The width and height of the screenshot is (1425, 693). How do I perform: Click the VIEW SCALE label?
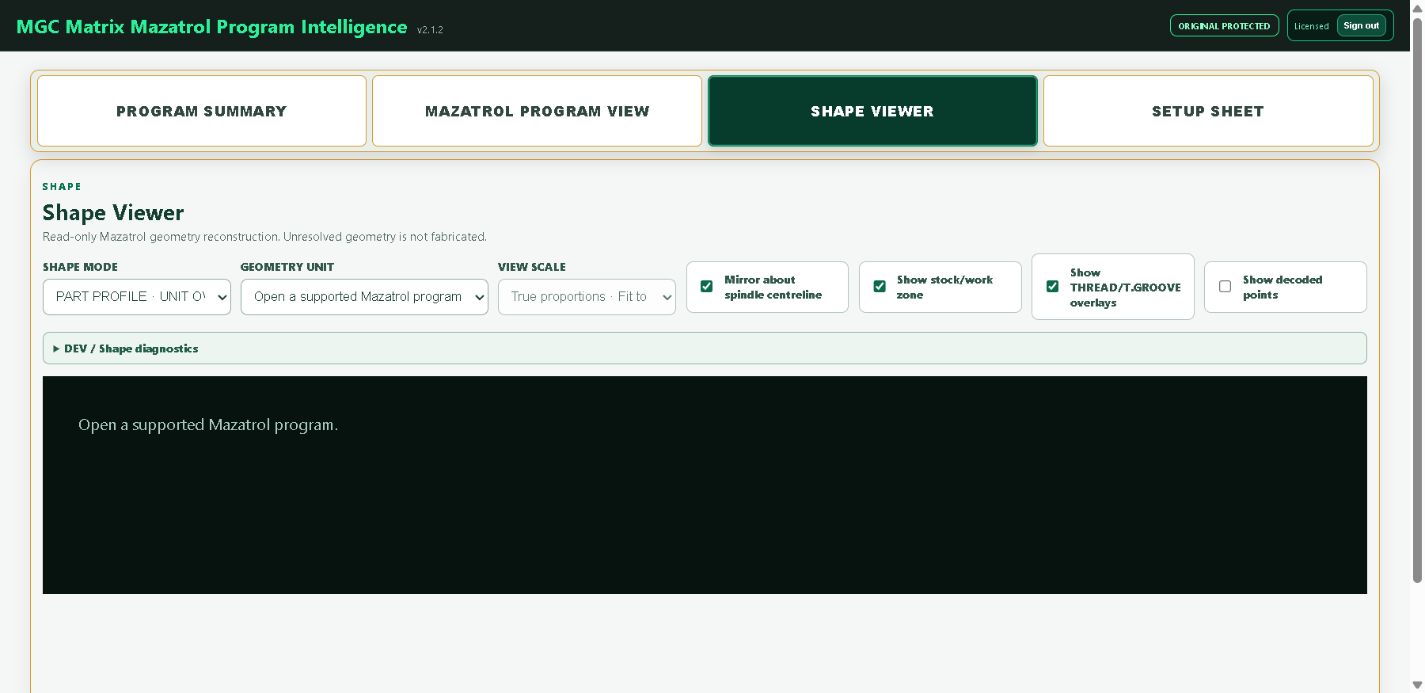pyautogui.click(x=532, y=267)
